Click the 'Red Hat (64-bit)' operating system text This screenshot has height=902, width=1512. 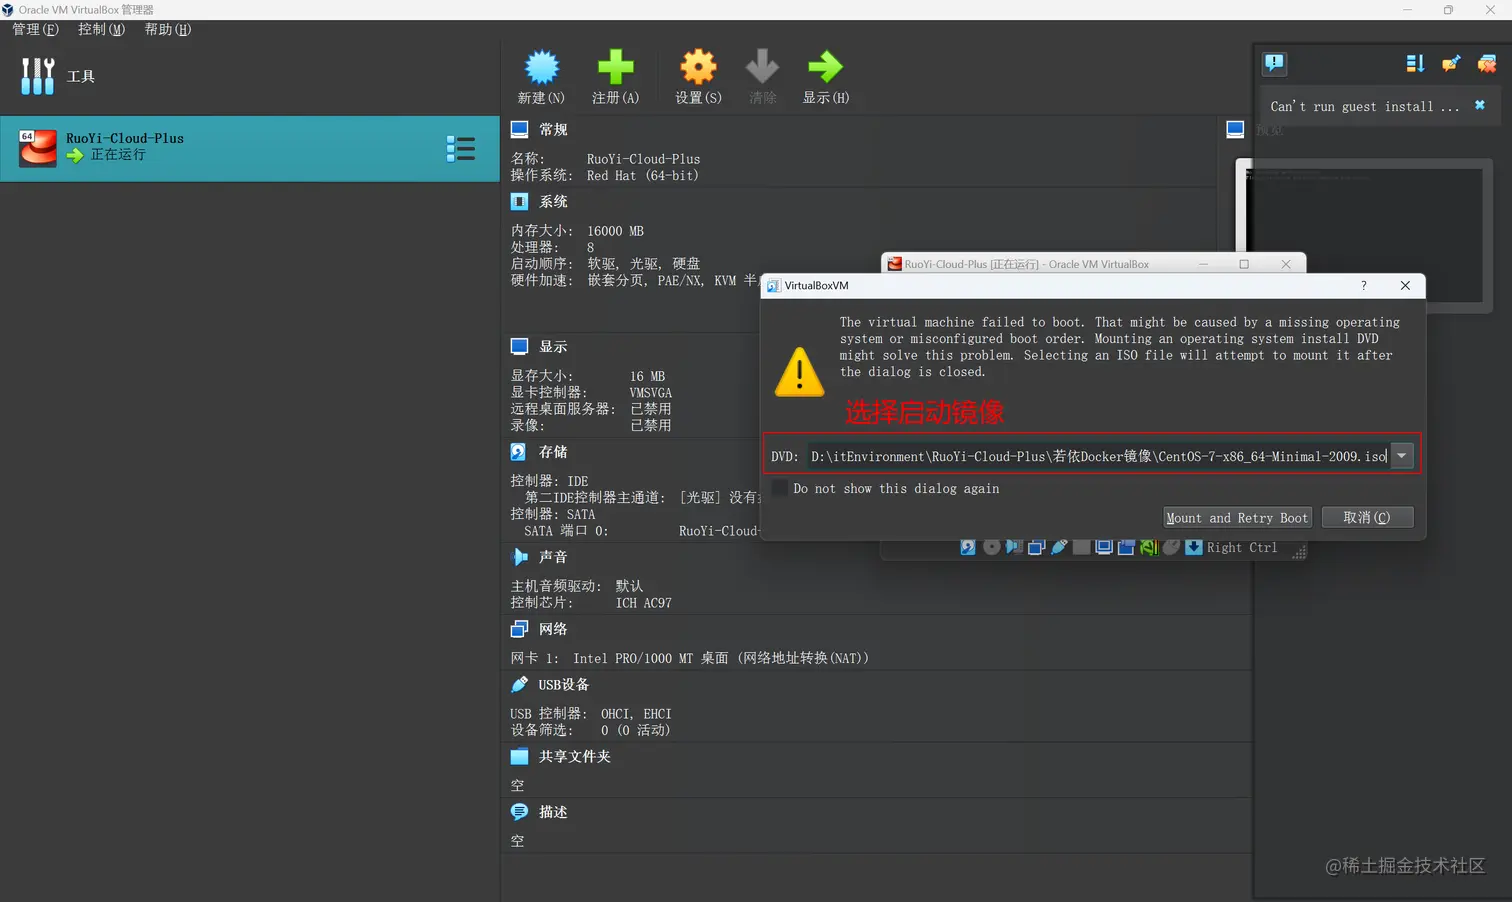643,175
